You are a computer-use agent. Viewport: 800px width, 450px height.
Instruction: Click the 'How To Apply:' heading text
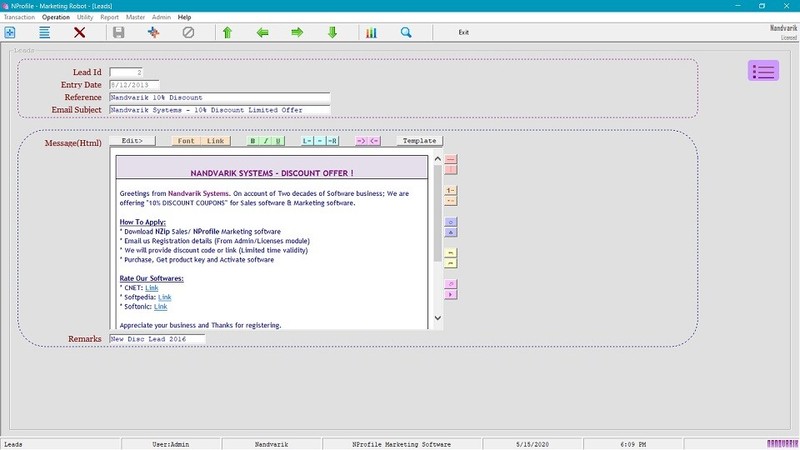click(142, 222)
